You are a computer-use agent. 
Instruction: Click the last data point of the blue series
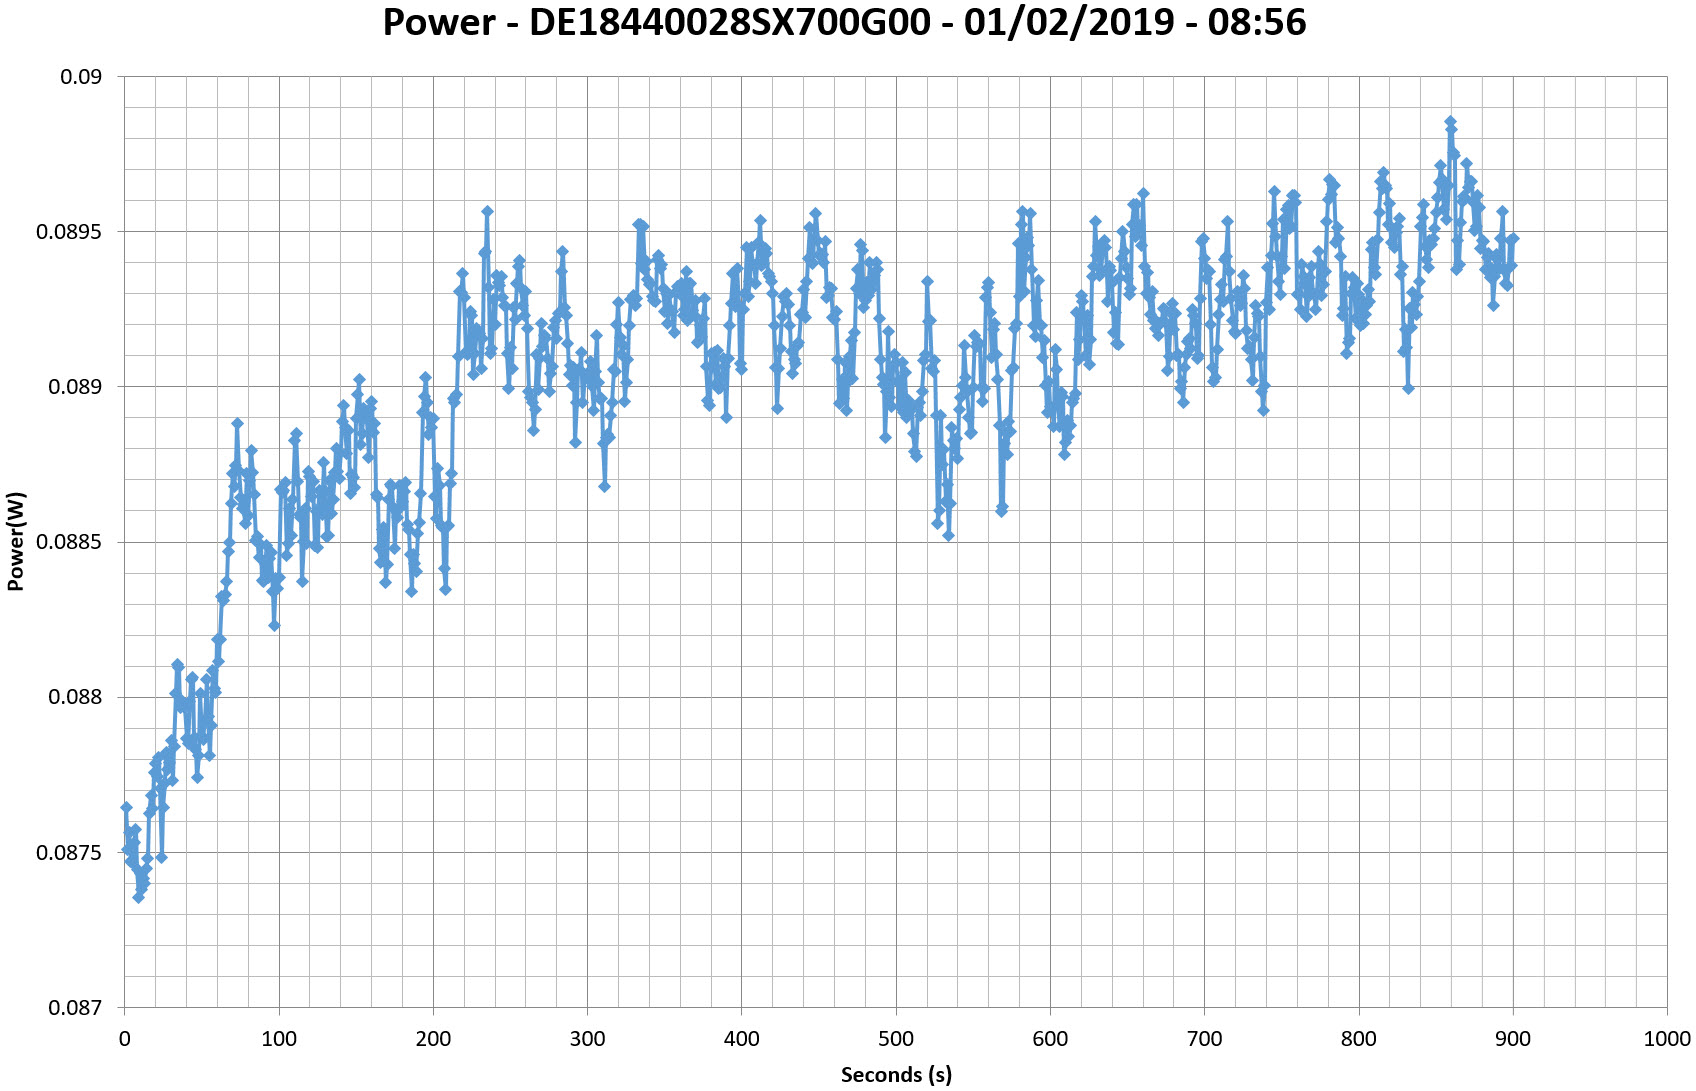(1513, 239)
